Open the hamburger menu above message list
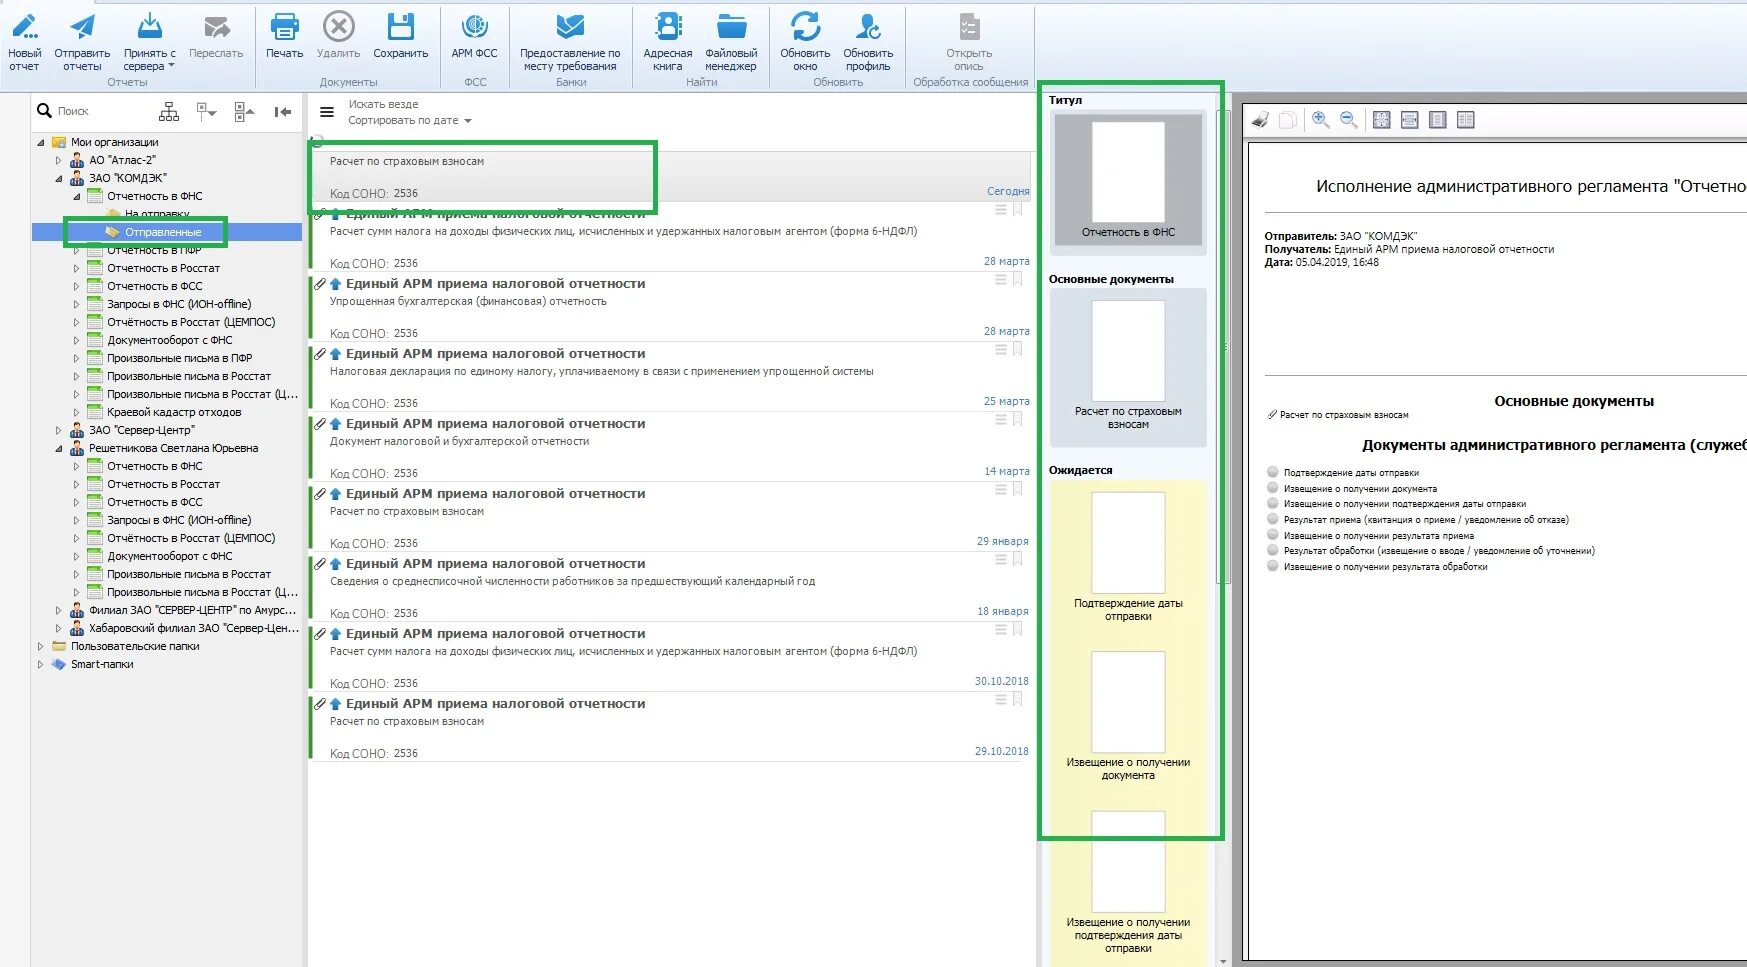This screenshot has width=1747, height=967. 327,112
